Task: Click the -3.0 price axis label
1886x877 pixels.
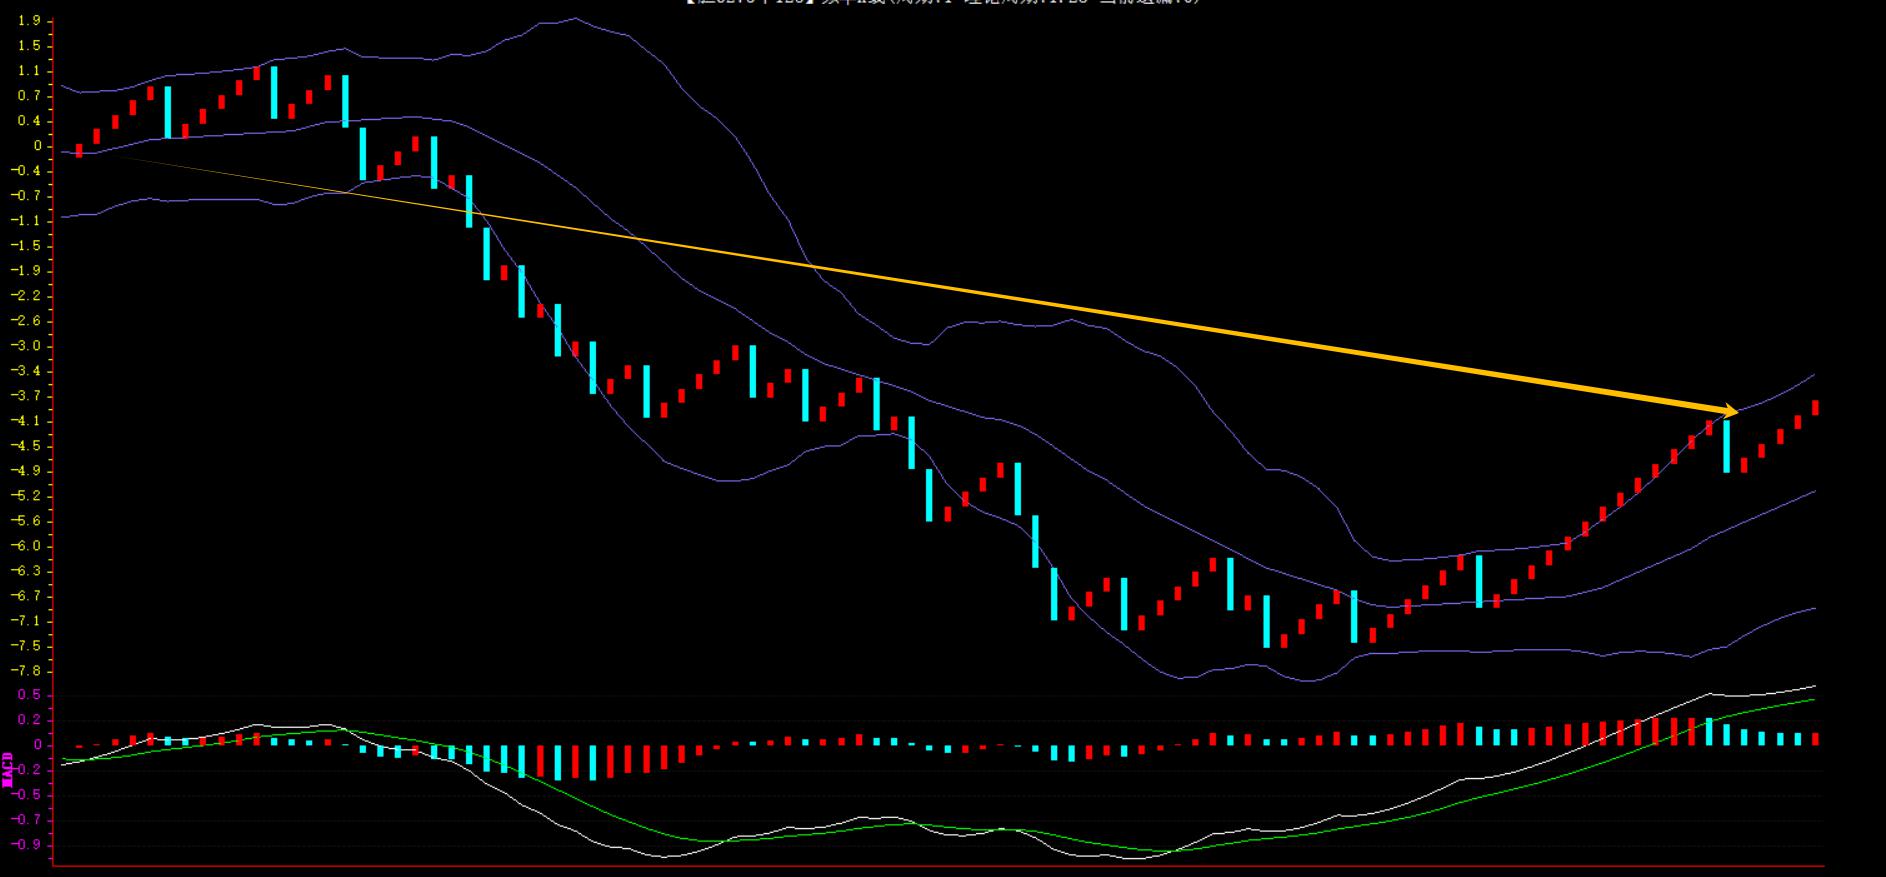Action: [27, 346]
